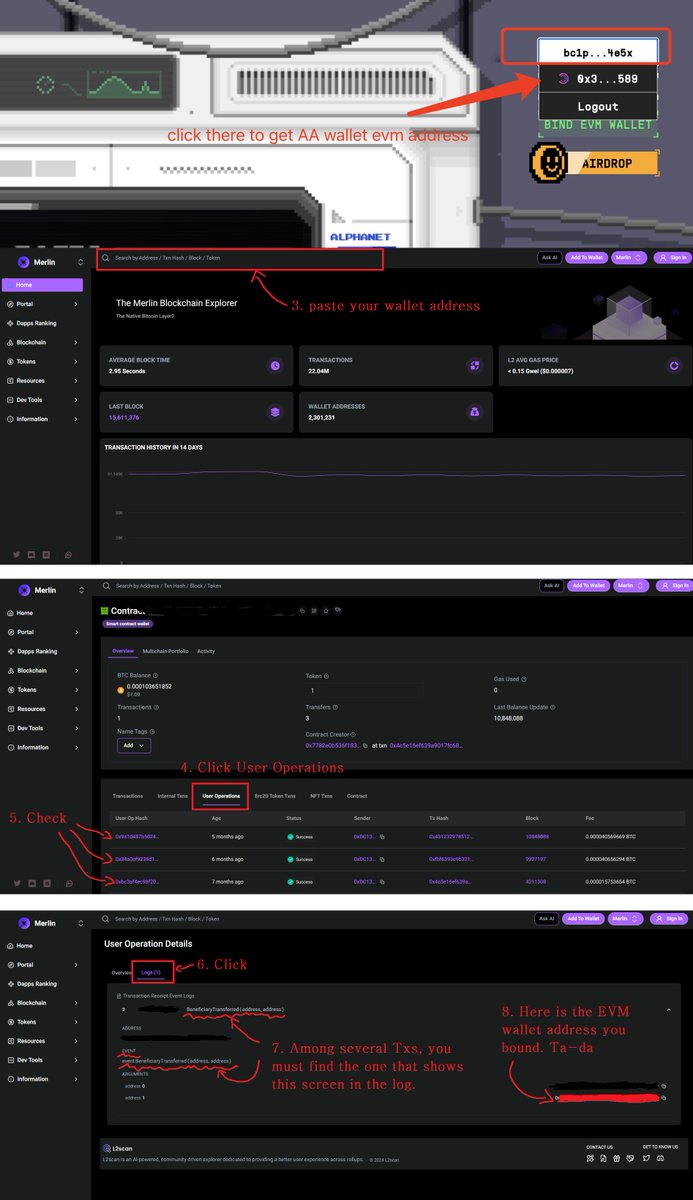Open Contract Creator address 0x7782e0b536f183...

pos(332,745)
